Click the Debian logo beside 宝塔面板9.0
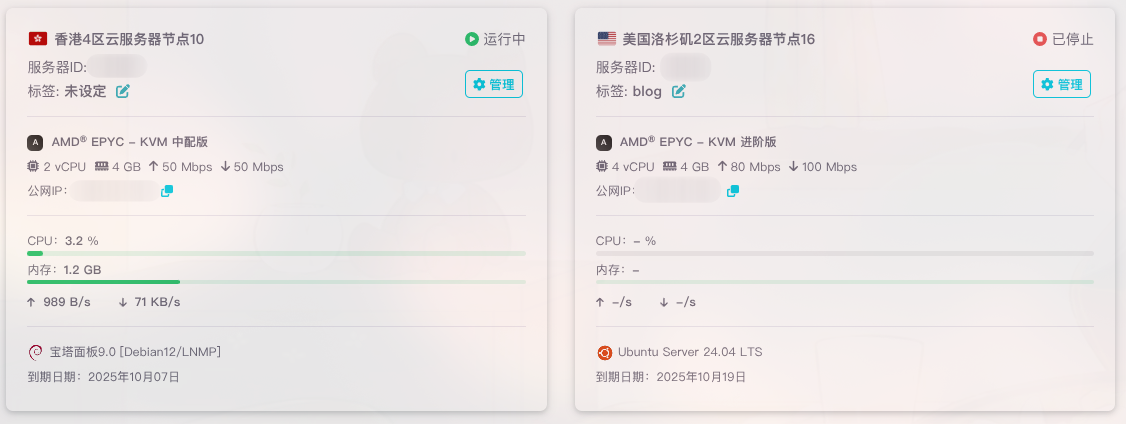This screenshot has width=1126, height=424. 35,352
